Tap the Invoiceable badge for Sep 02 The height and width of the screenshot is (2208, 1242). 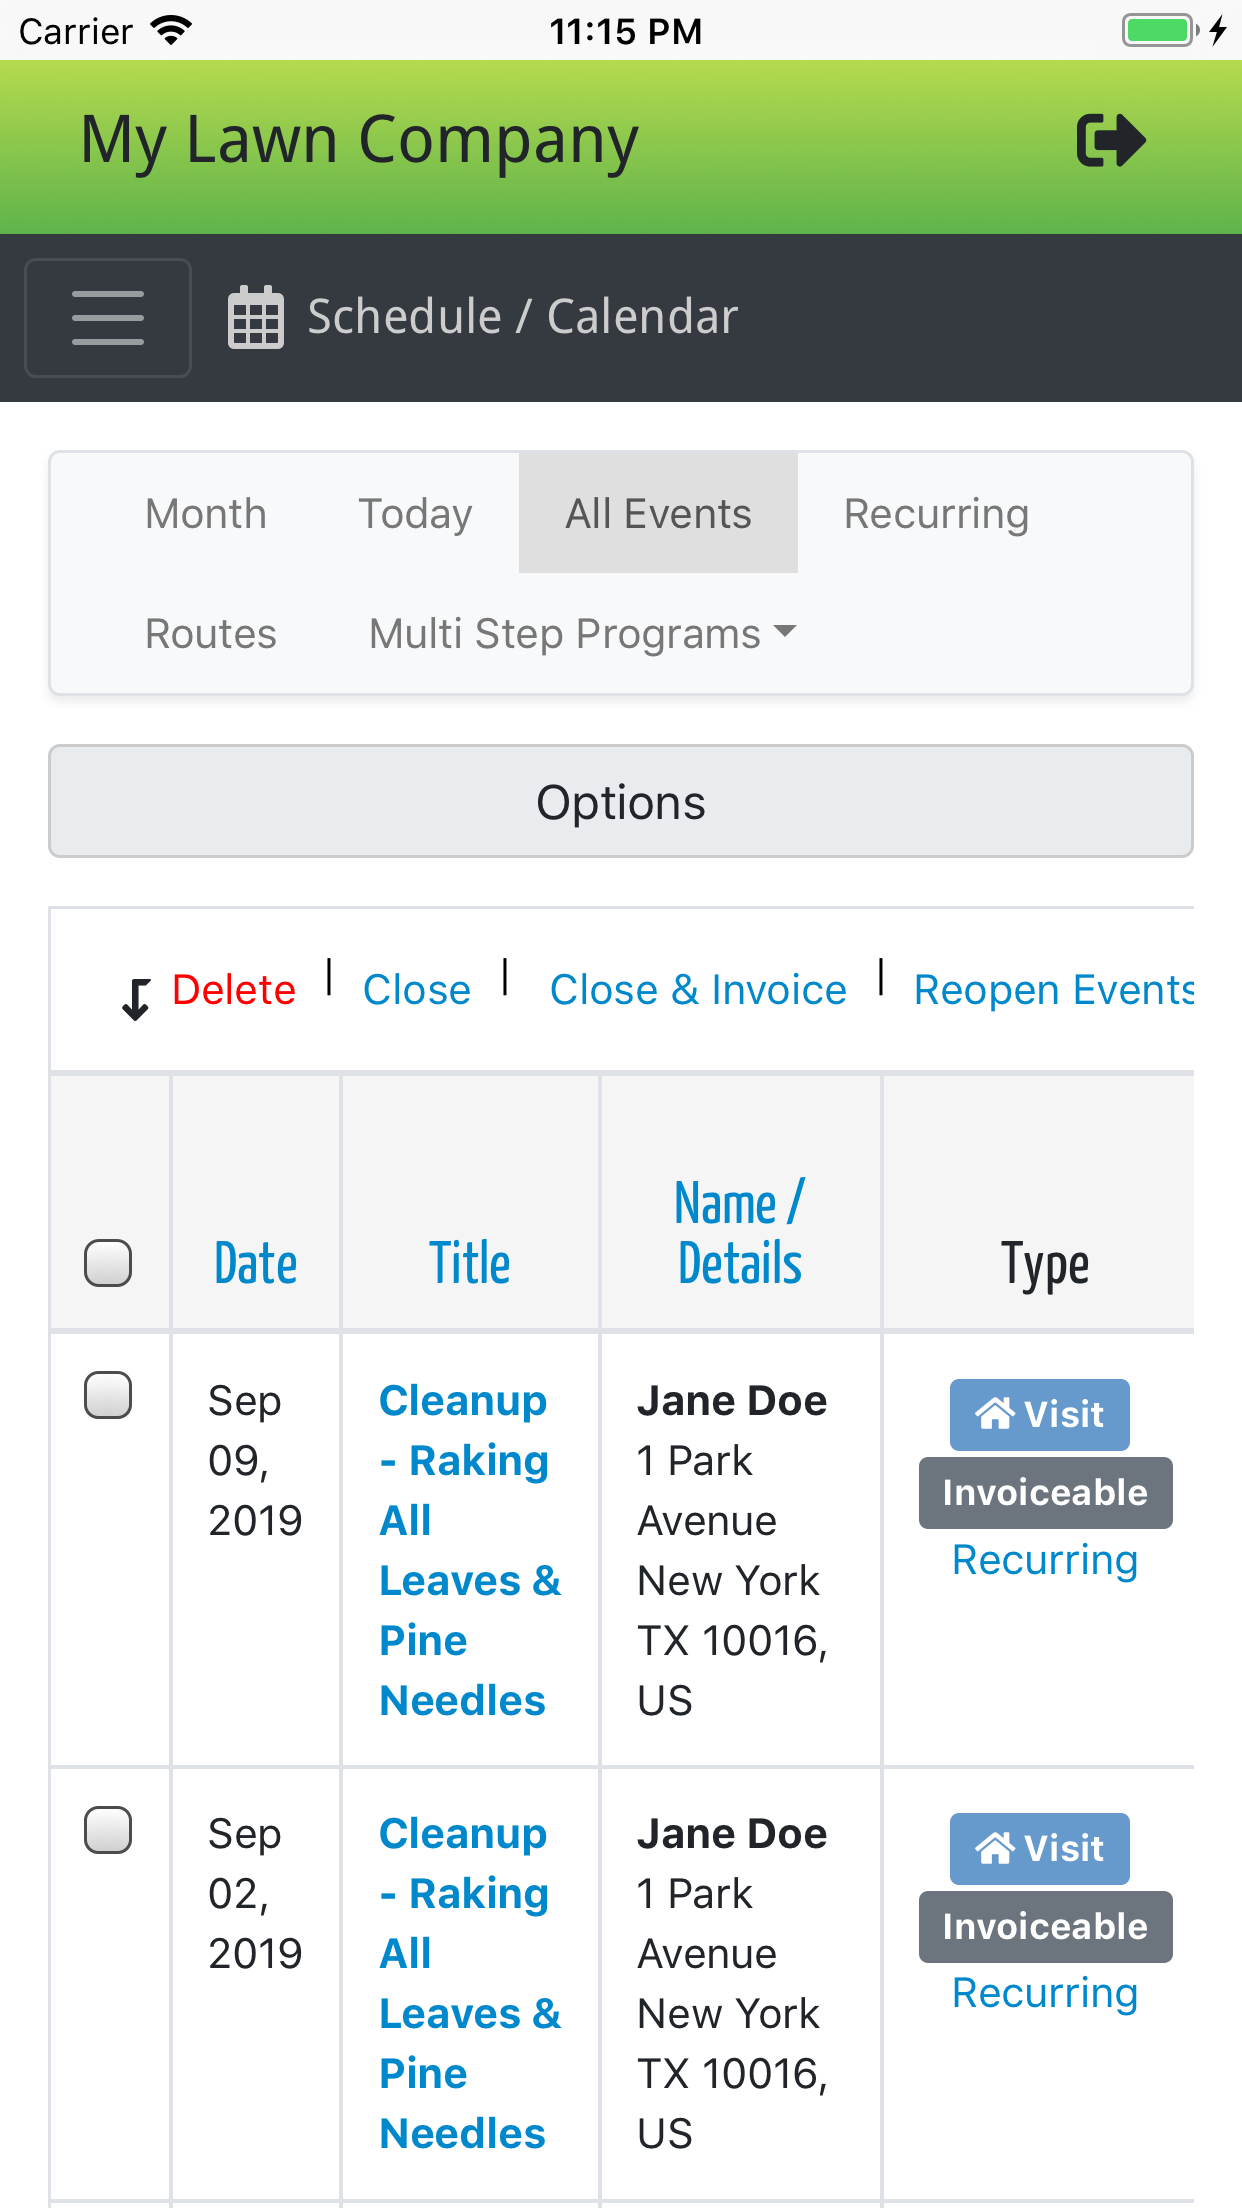[1045, 1927]
